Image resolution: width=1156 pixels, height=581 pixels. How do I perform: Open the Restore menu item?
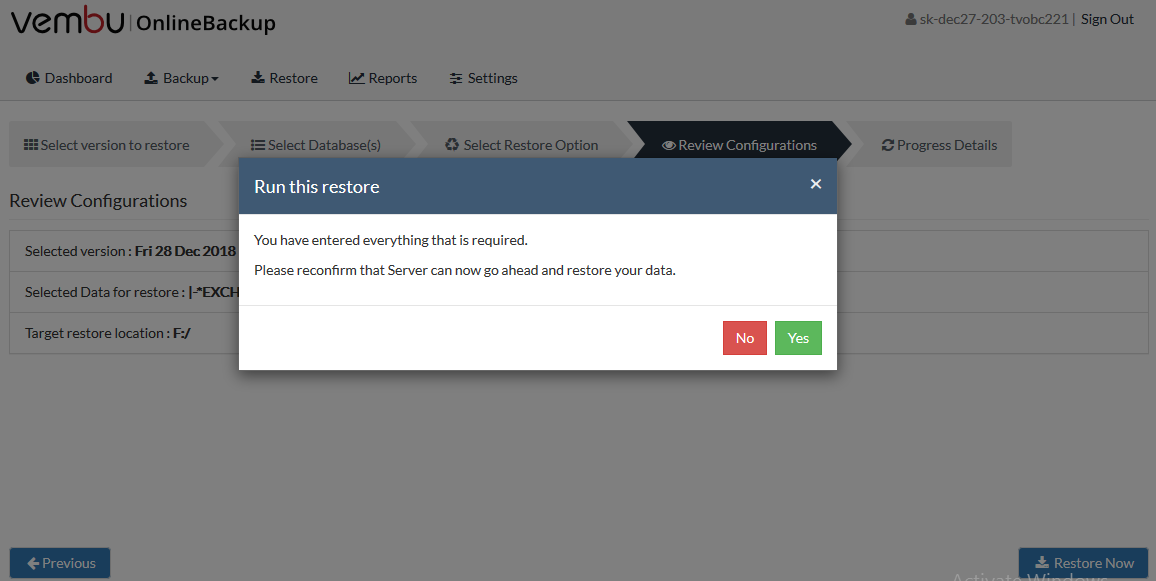click(285, 78)
